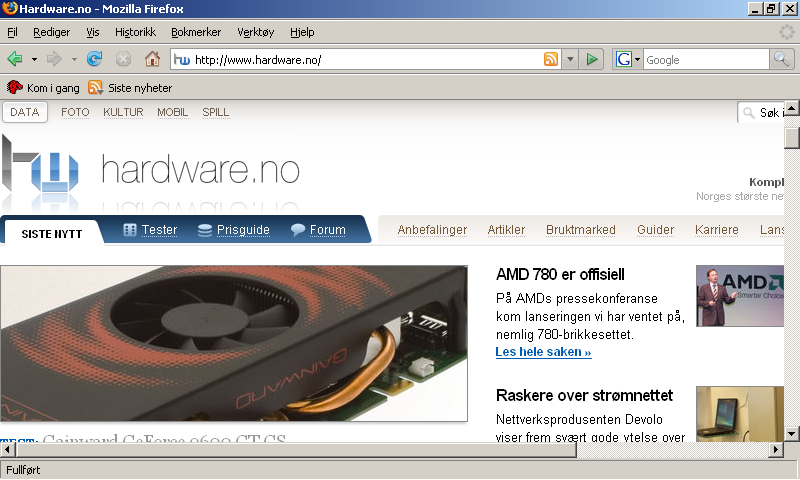Open the Tester section
800x480 pixels.
coord(151,230)
